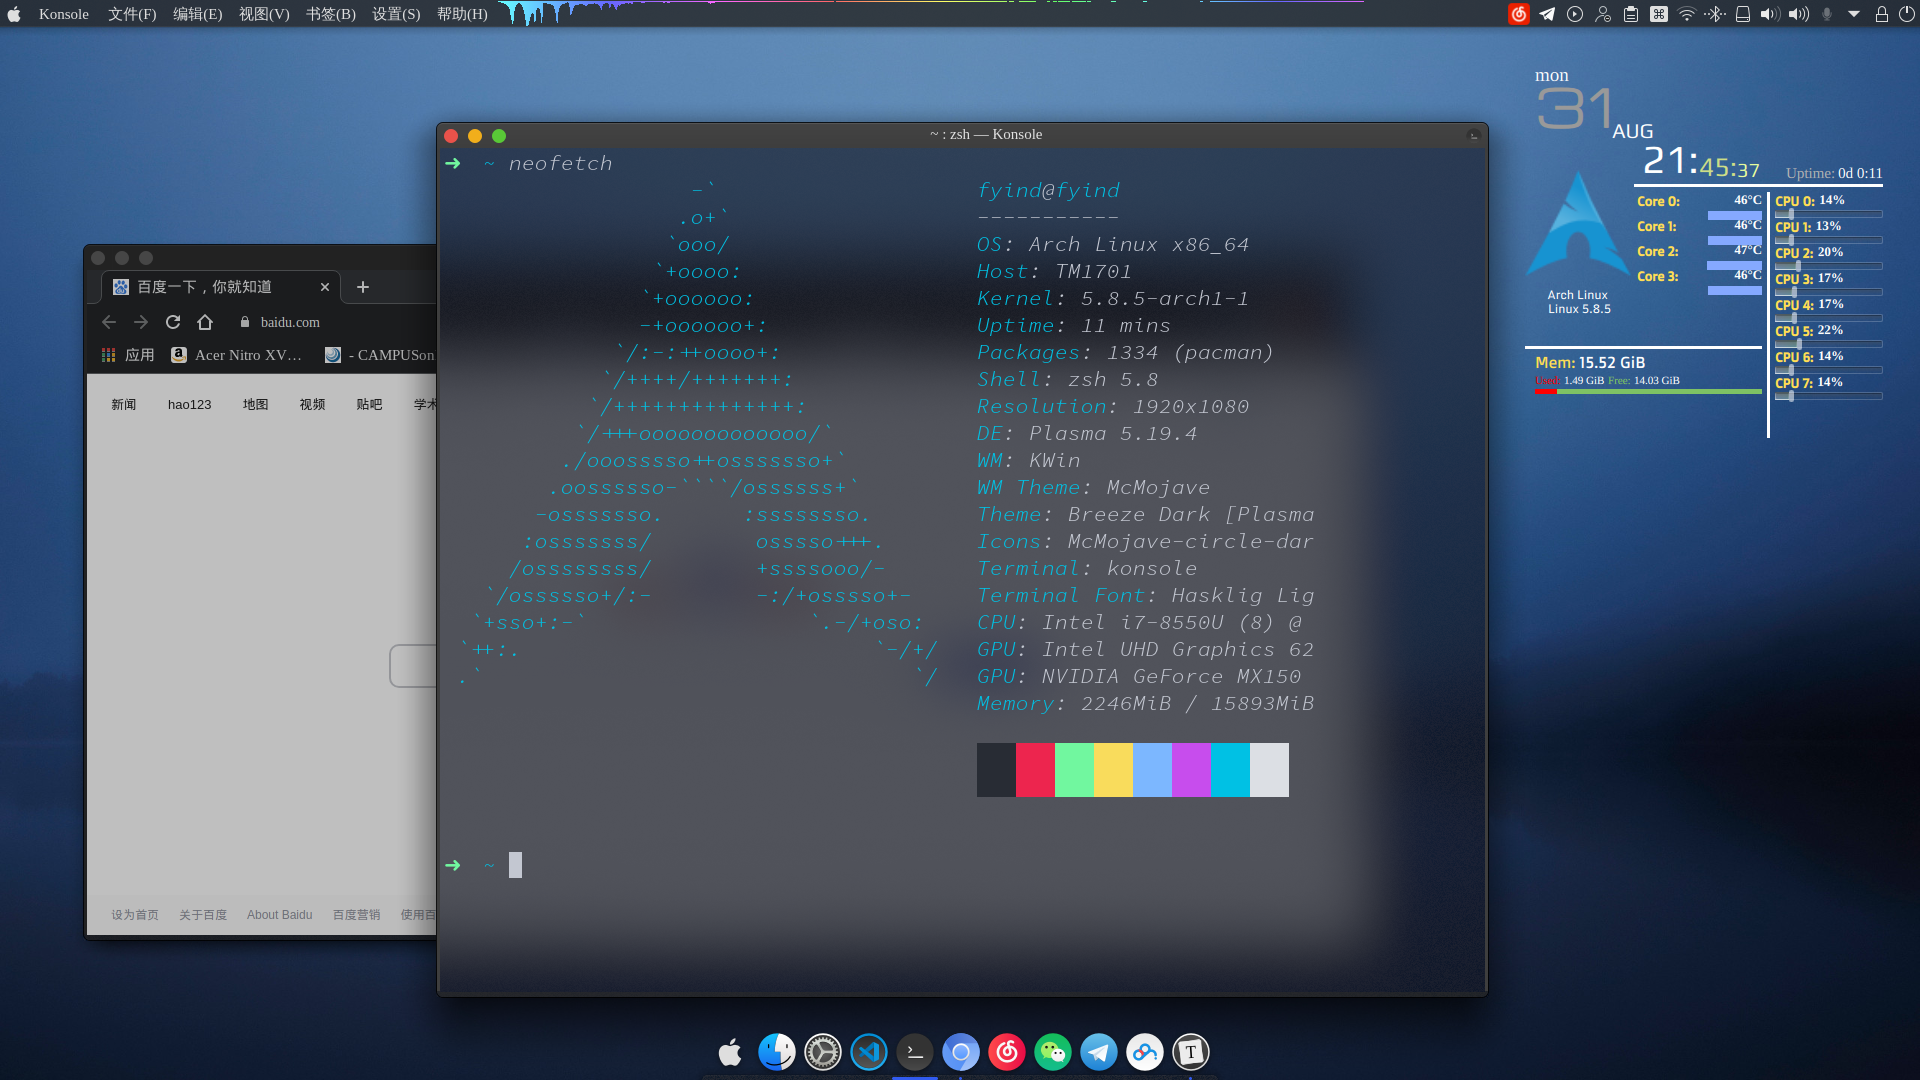Open the 文件(F) menu
The image size is (1920, 1080).
[132, 14]
